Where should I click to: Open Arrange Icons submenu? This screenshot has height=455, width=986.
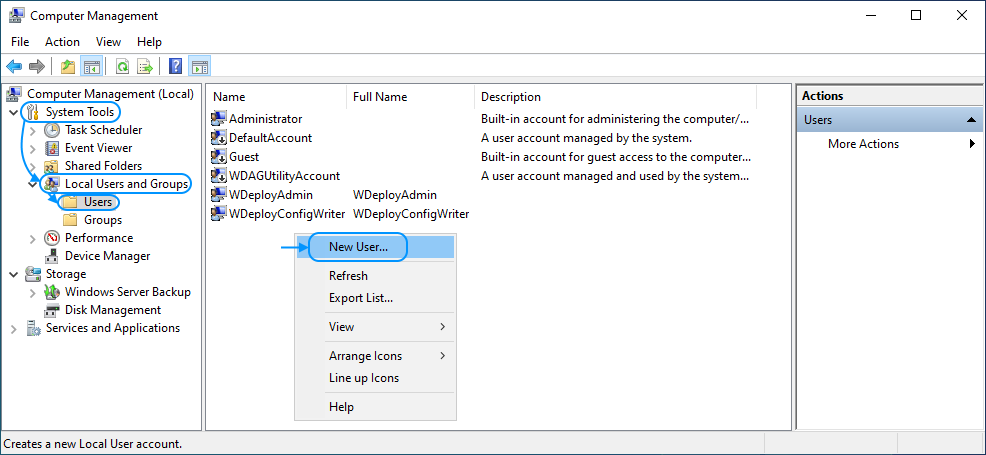point(375,356)
